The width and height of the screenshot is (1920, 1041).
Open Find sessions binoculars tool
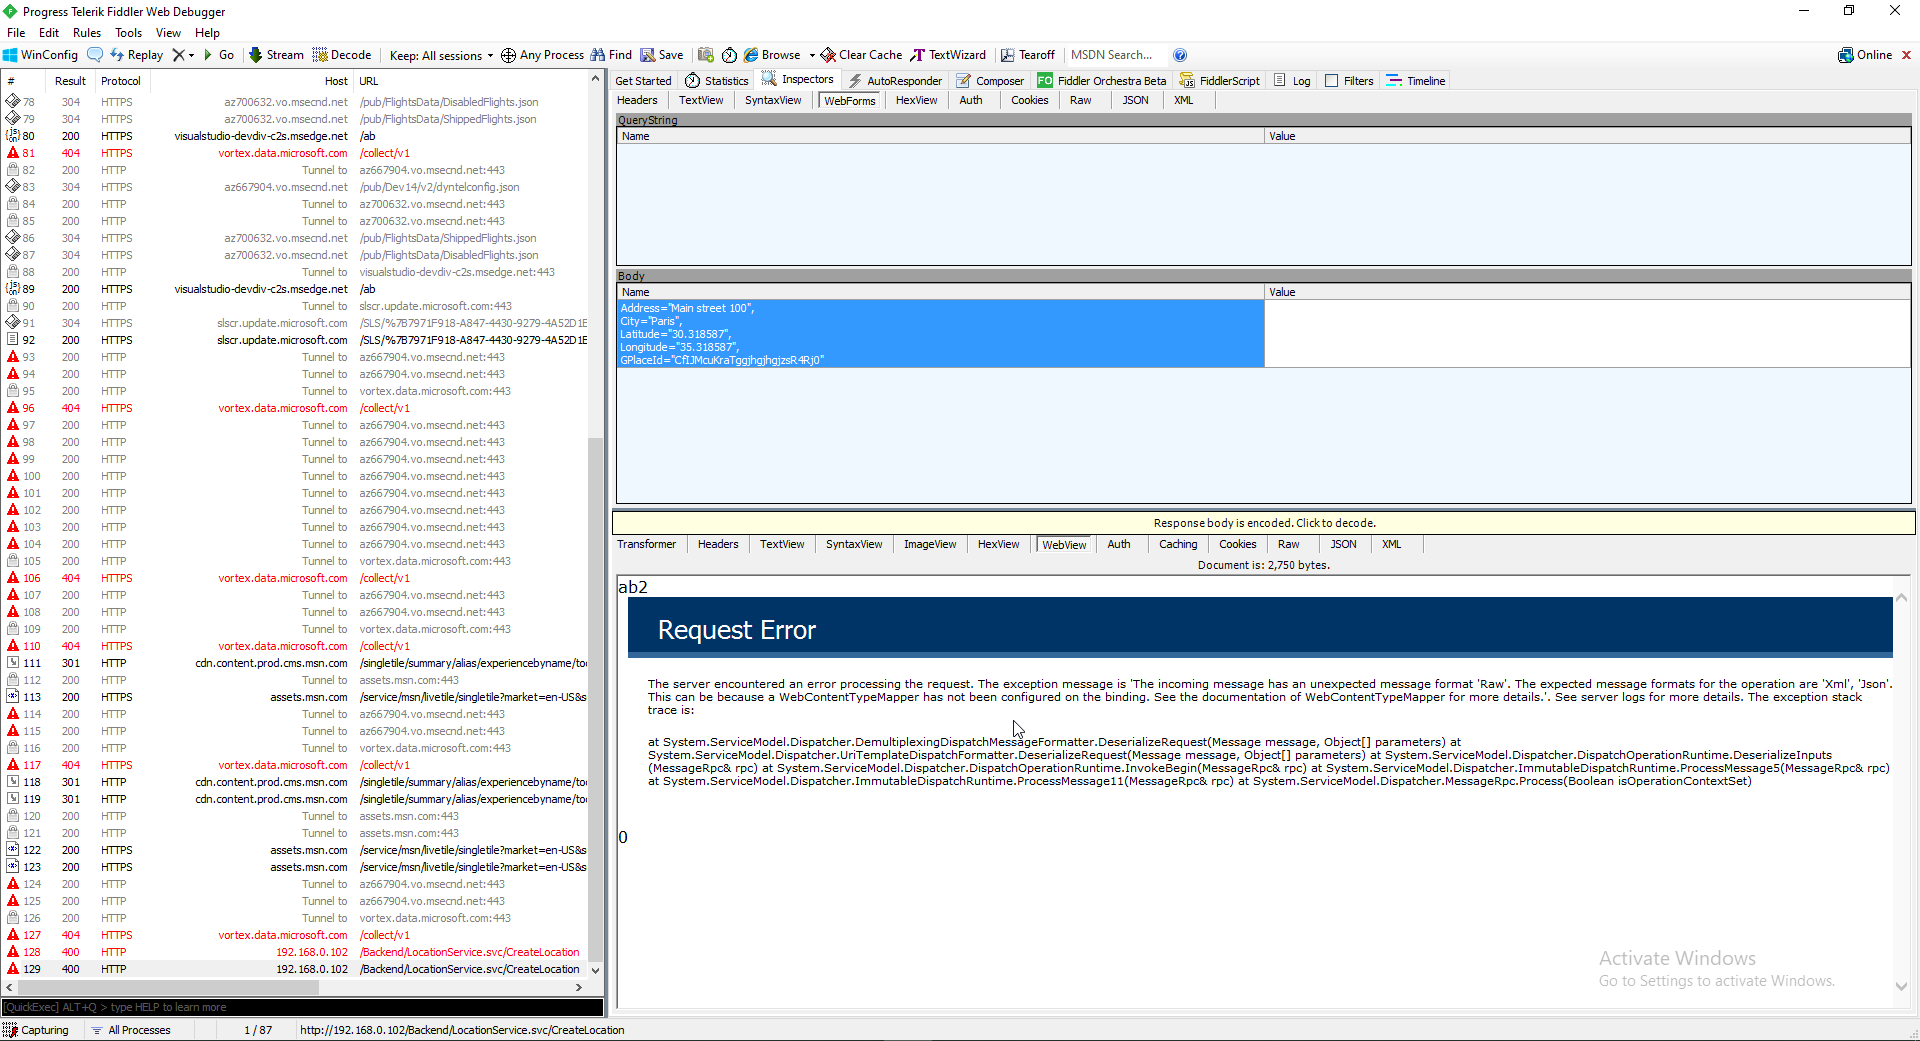(611, 55)
